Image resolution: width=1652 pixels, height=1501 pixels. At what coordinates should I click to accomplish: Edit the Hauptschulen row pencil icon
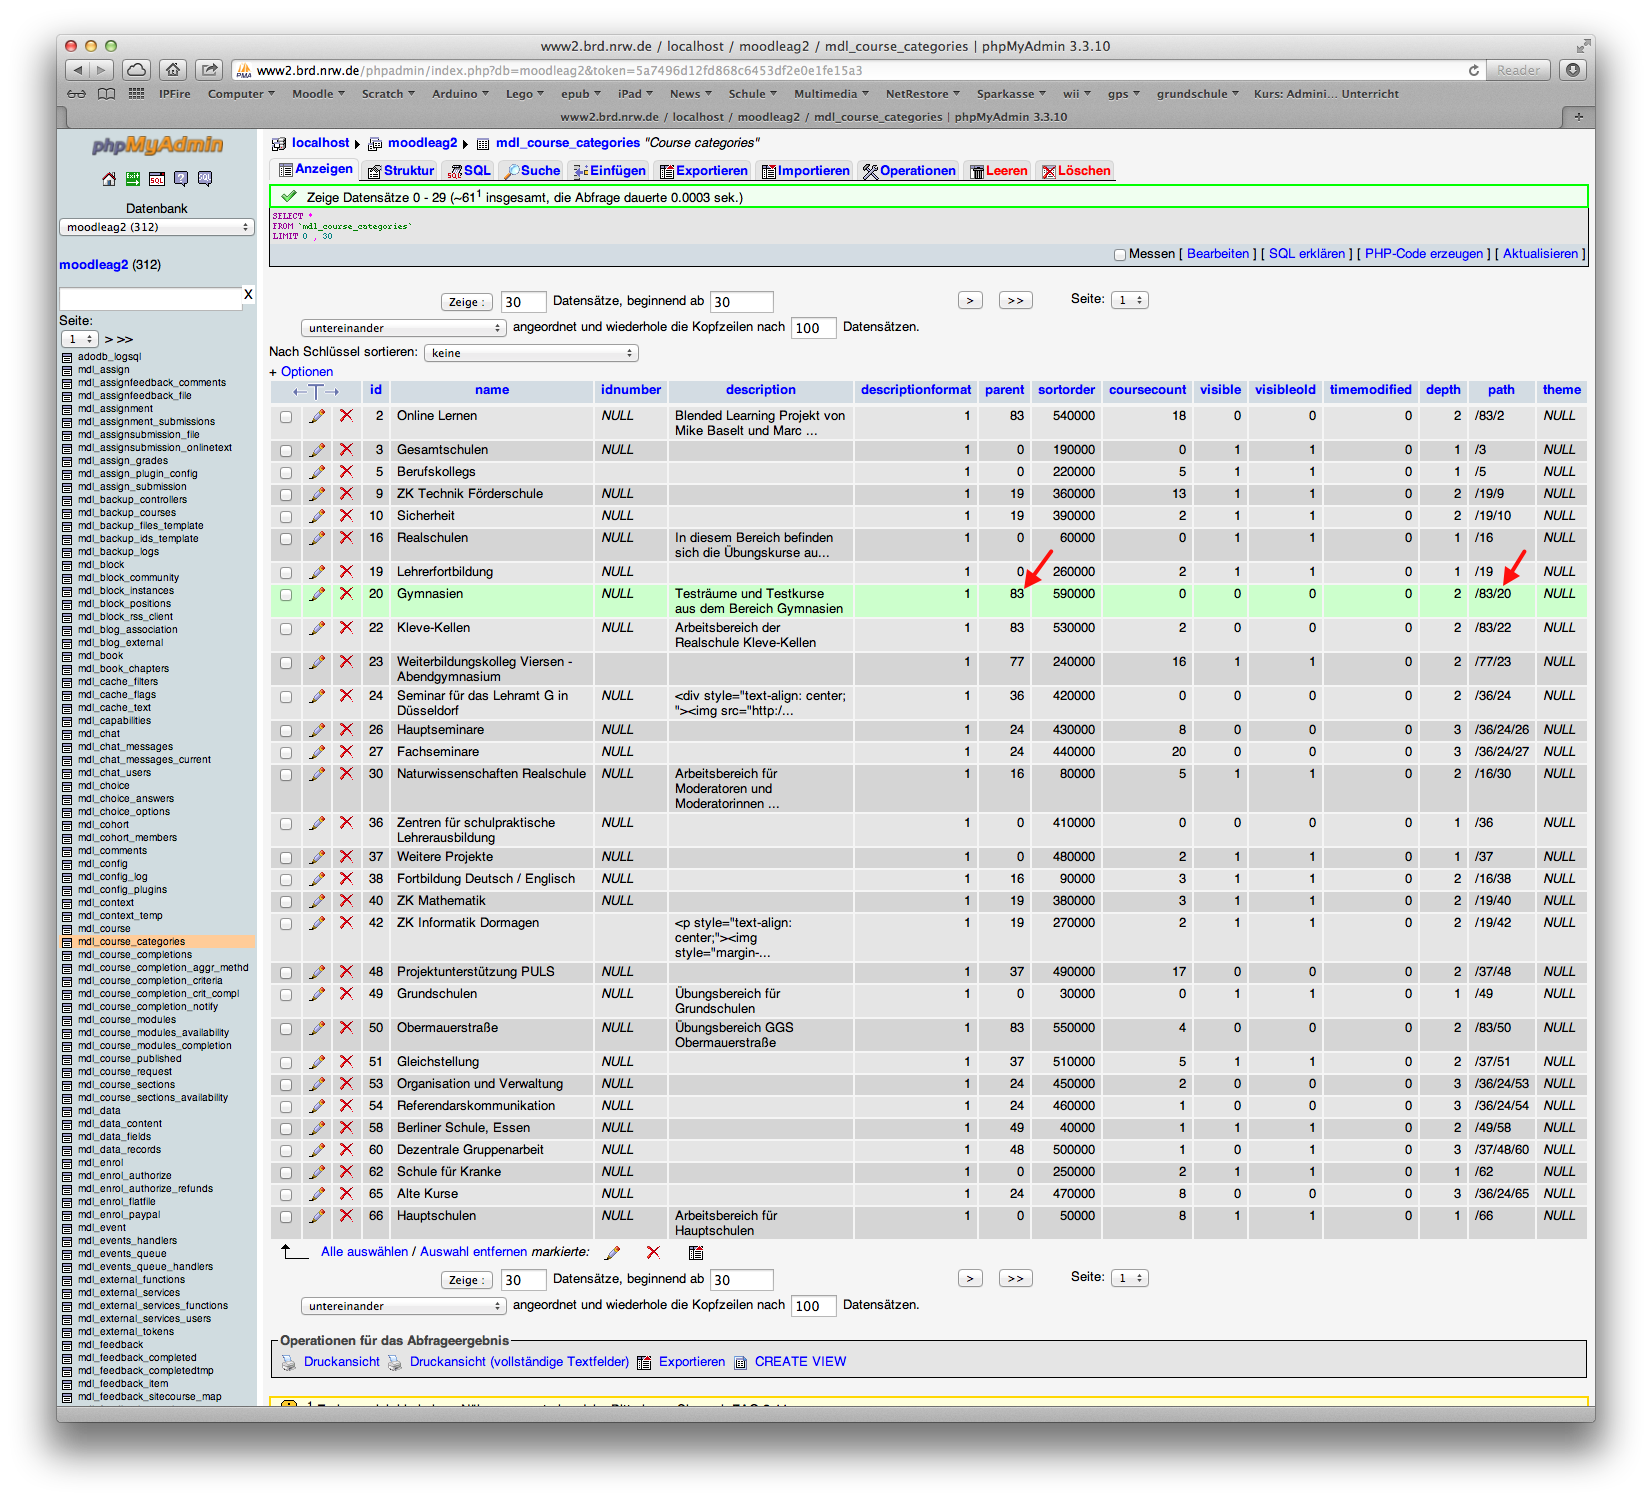(x=317, y=1216)
